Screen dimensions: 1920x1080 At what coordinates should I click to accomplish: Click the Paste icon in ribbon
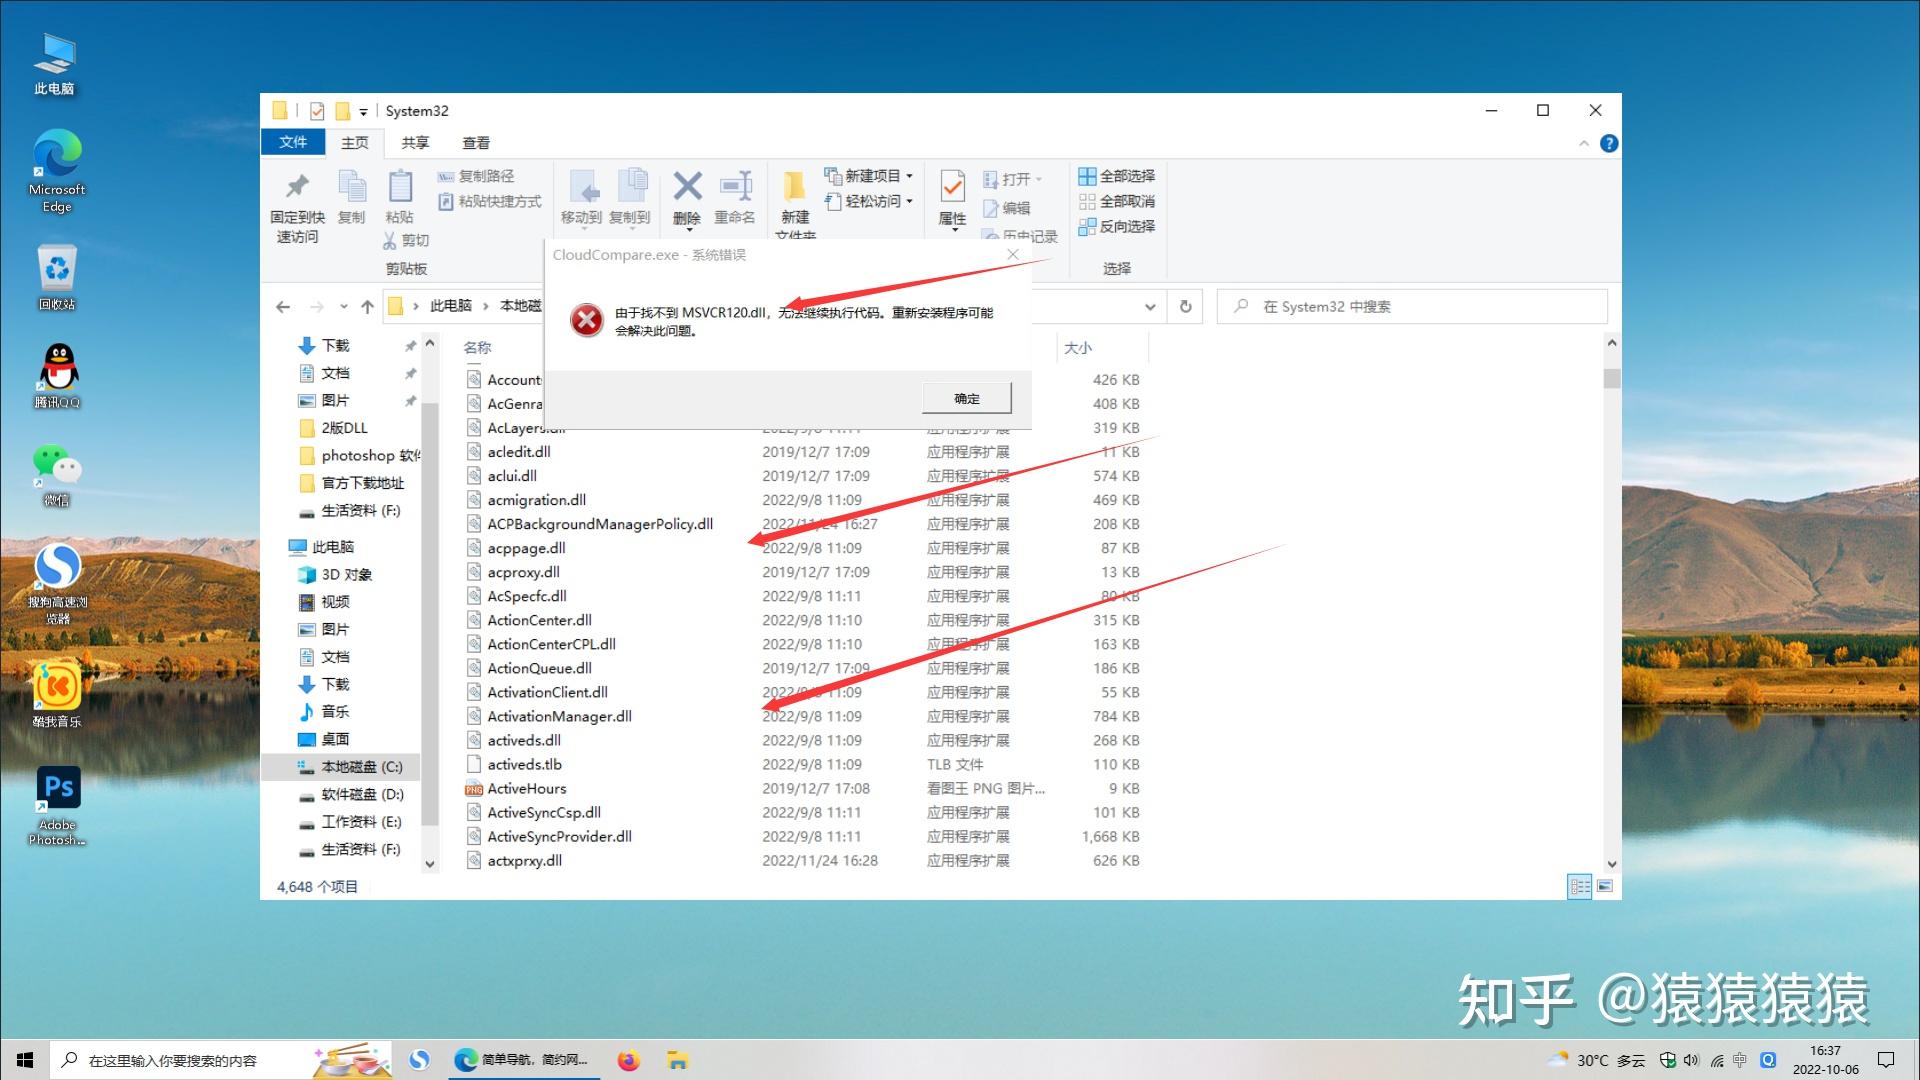400,186
